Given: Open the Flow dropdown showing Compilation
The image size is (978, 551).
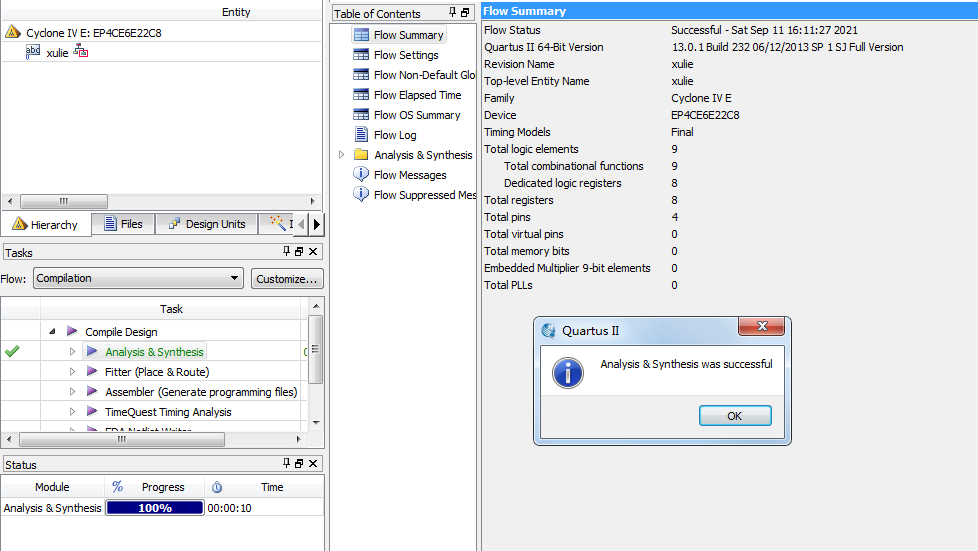Looking at the screenshot, I should point(138,279).
